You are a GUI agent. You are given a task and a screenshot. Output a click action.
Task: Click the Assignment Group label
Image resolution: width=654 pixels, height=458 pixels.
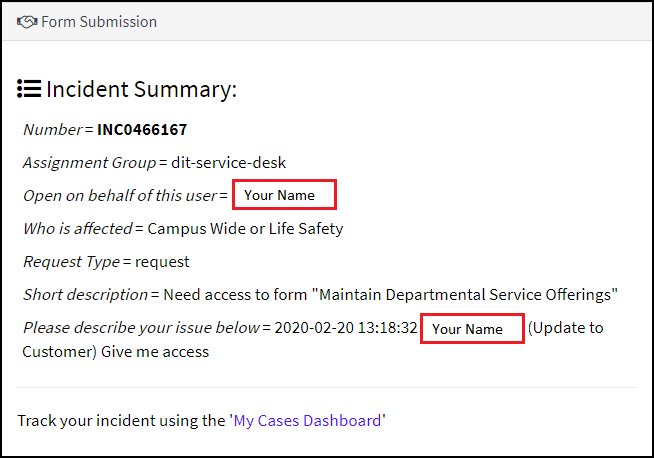click(89, 163)
